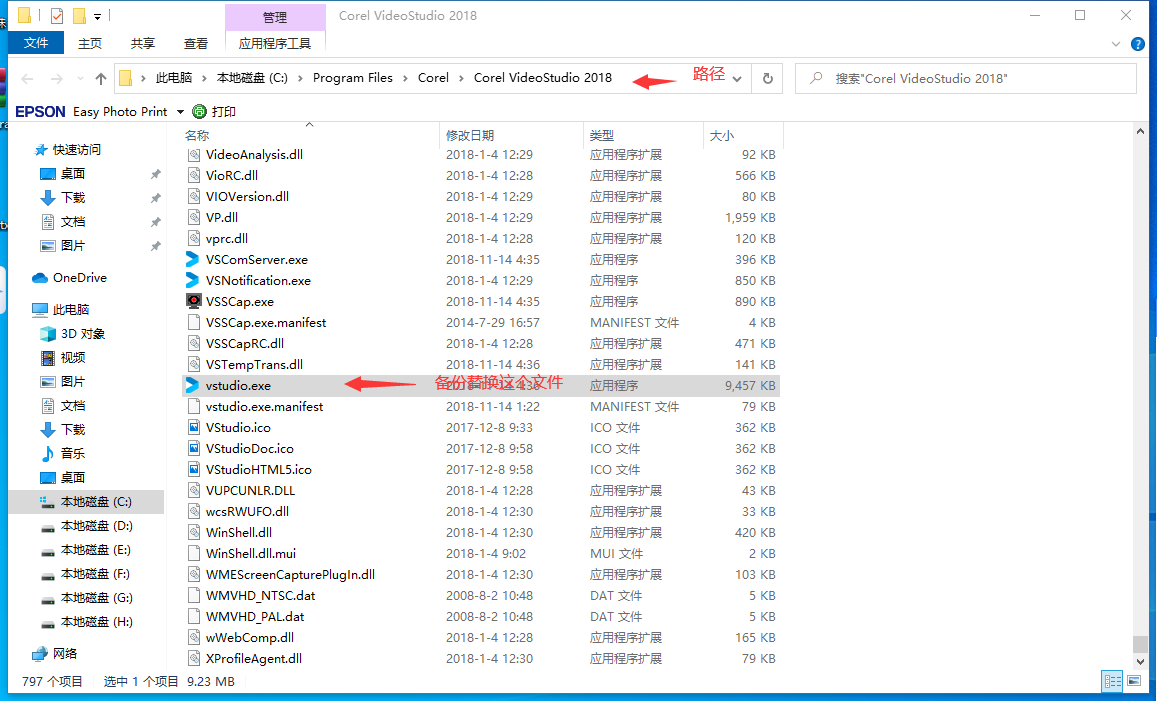Navigate back with the back arrow
This screenshot has height=701, width=1157.
point(27,78)
